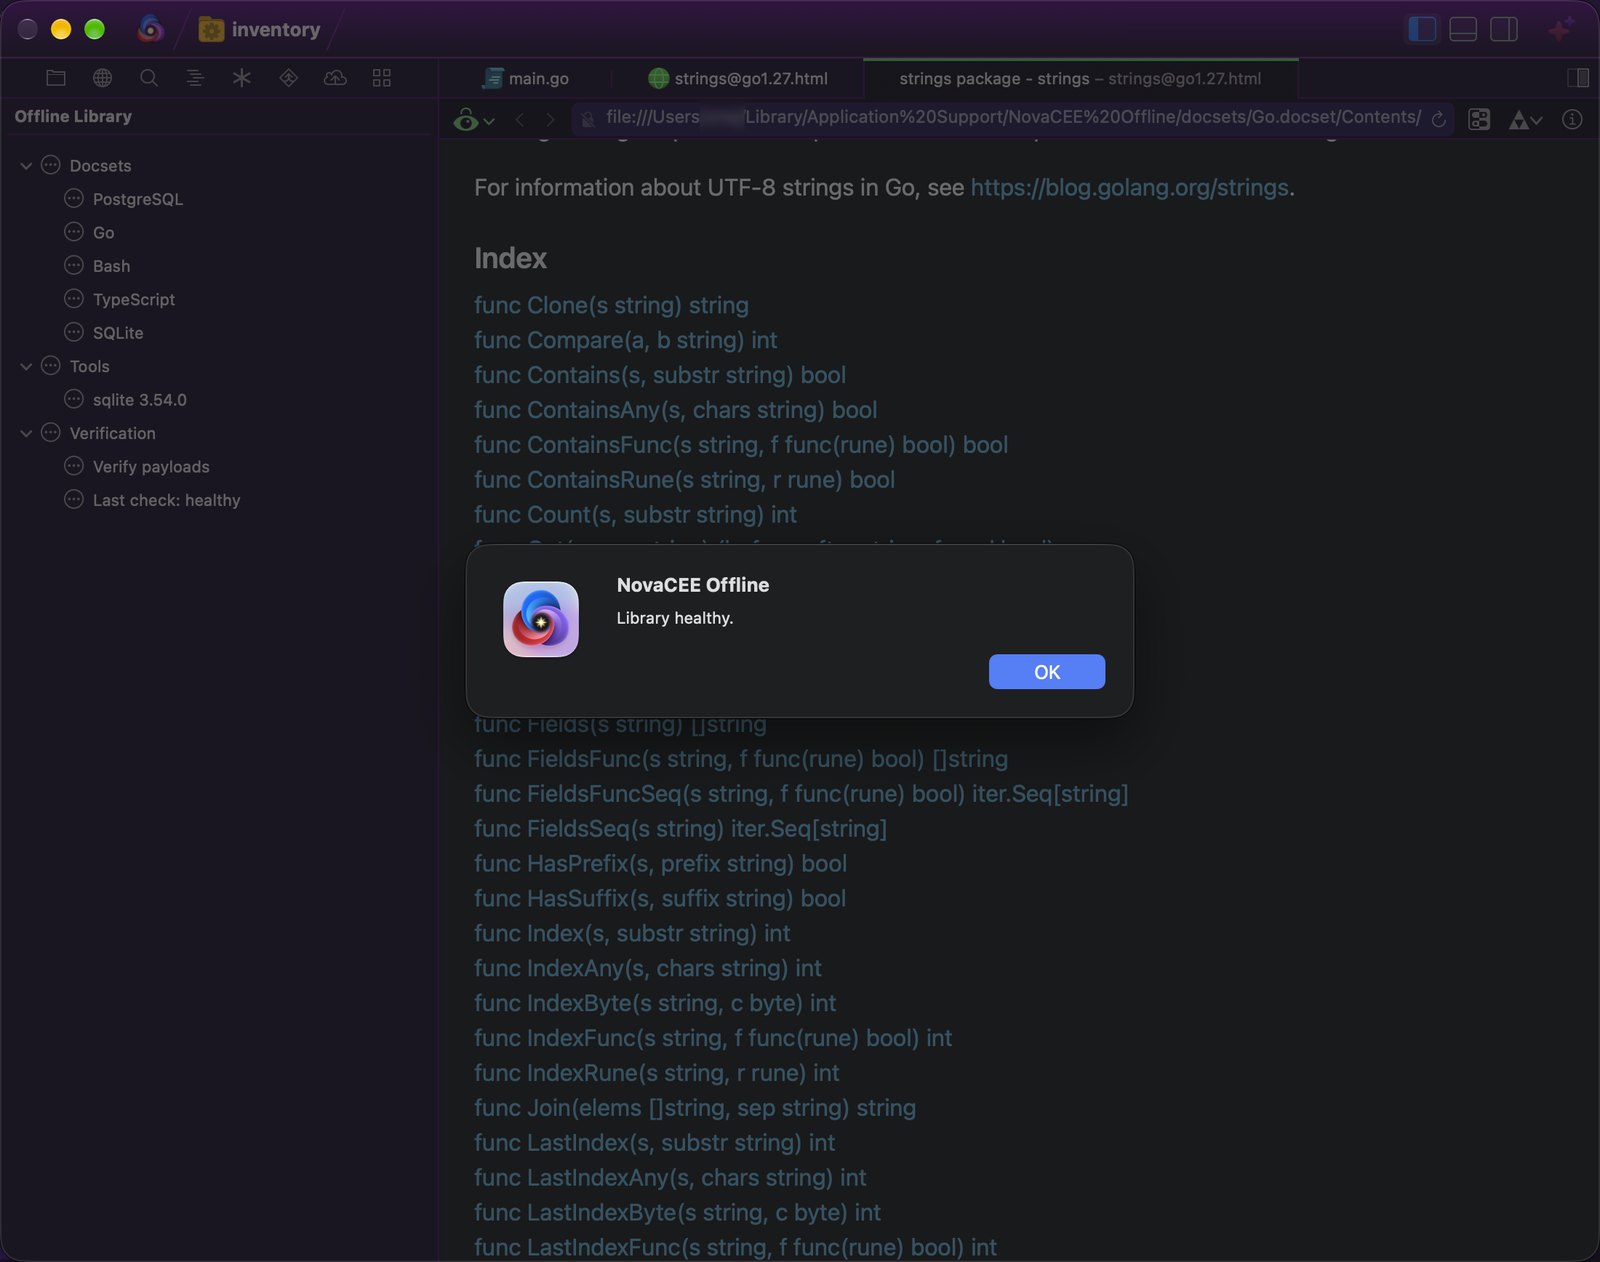Select the TypeScript docset
This screenshot has height=1262, width=1600.
coord(133,299)
